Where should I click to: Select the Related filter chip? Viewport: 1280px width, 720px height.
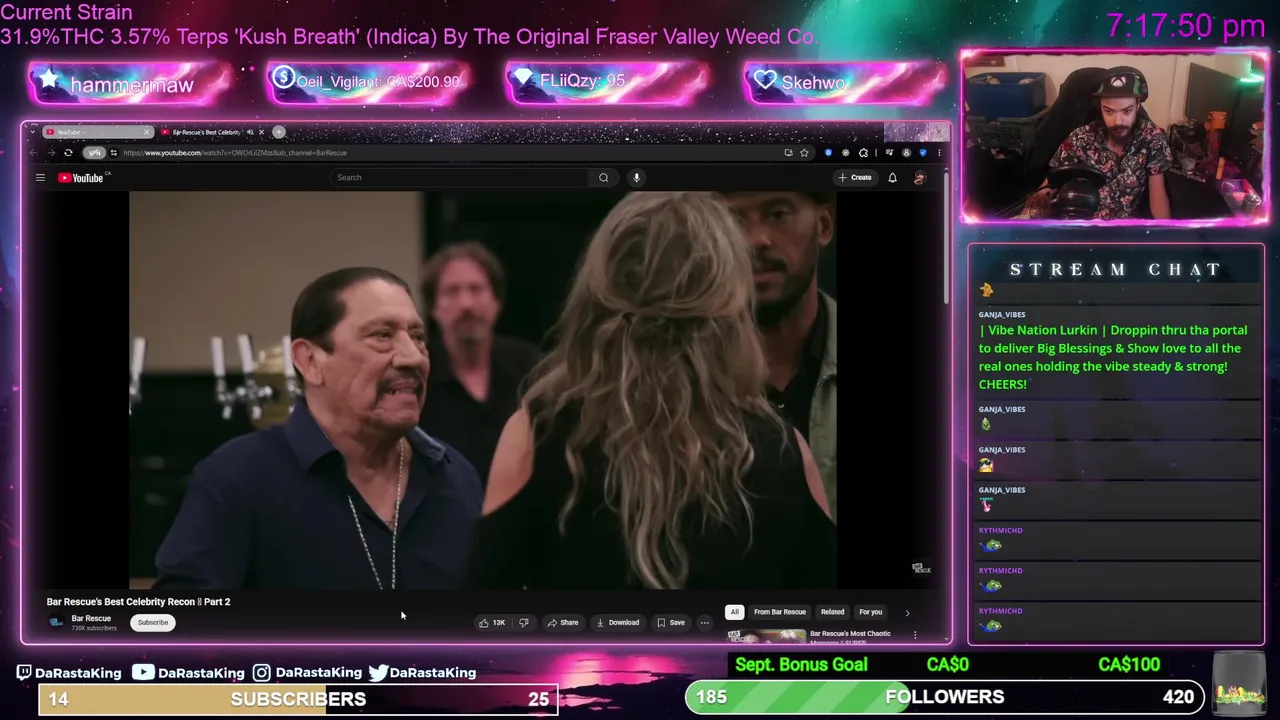pos(832,612)
